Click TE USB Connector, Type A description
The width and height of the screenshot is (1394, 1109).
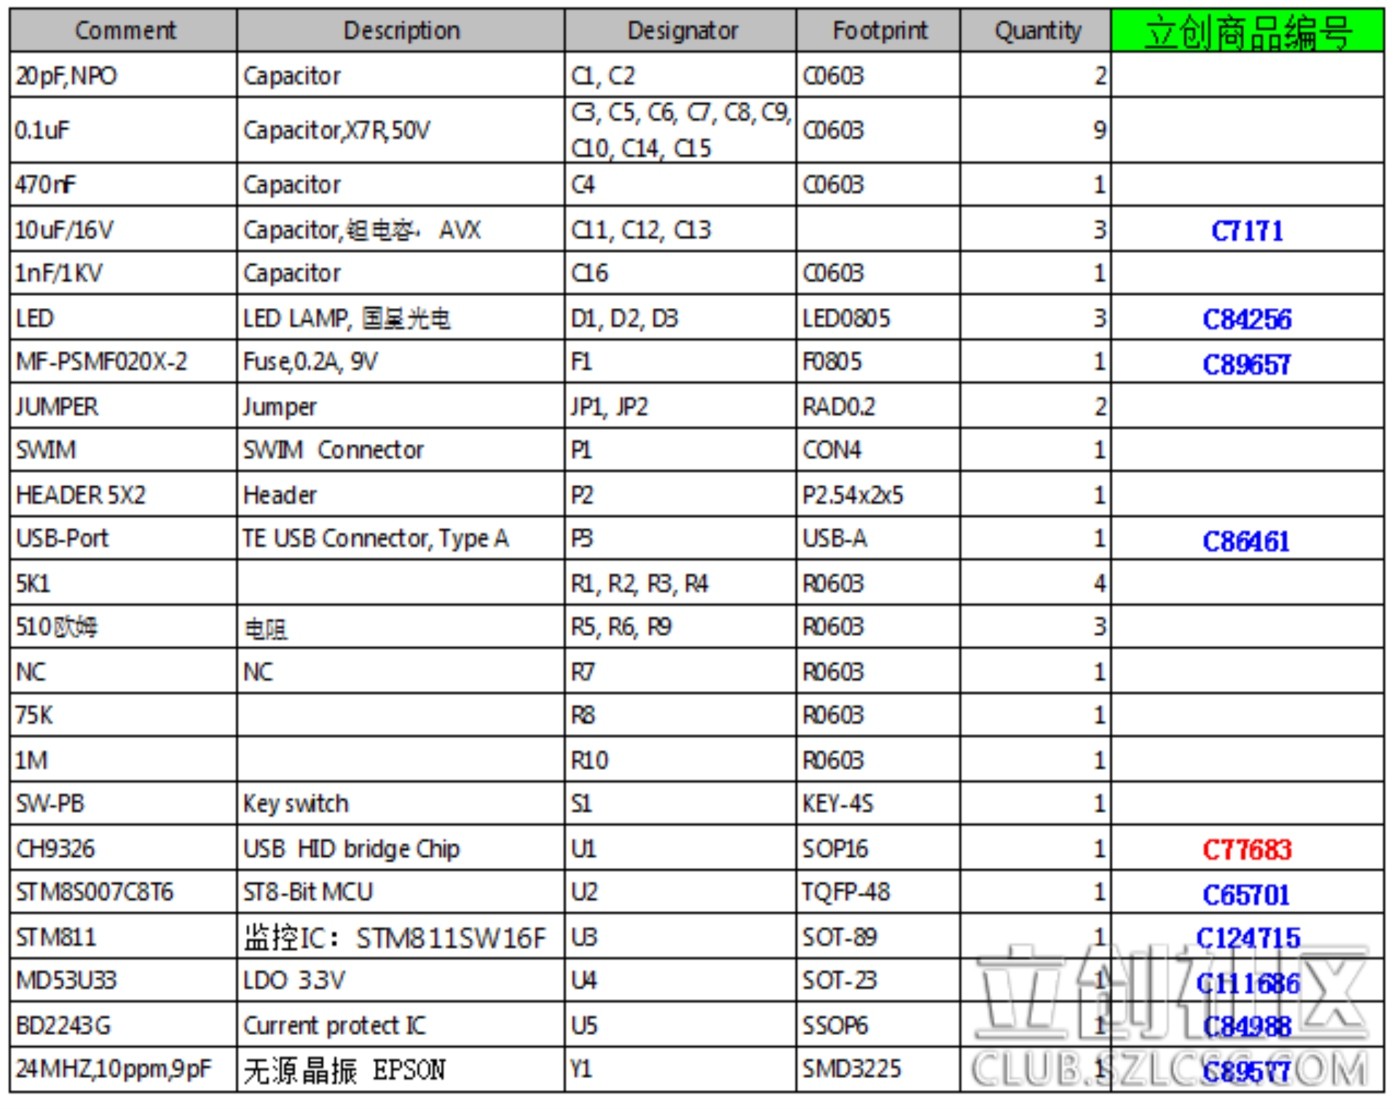pos(376,539)
